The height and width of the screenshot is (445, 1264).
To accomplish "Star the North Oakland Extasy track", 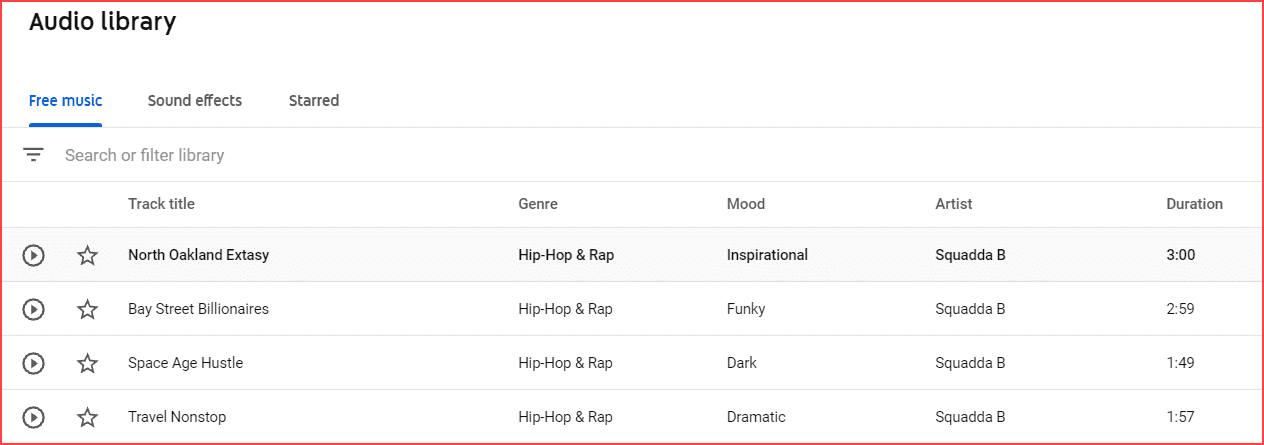I will 88,255.
